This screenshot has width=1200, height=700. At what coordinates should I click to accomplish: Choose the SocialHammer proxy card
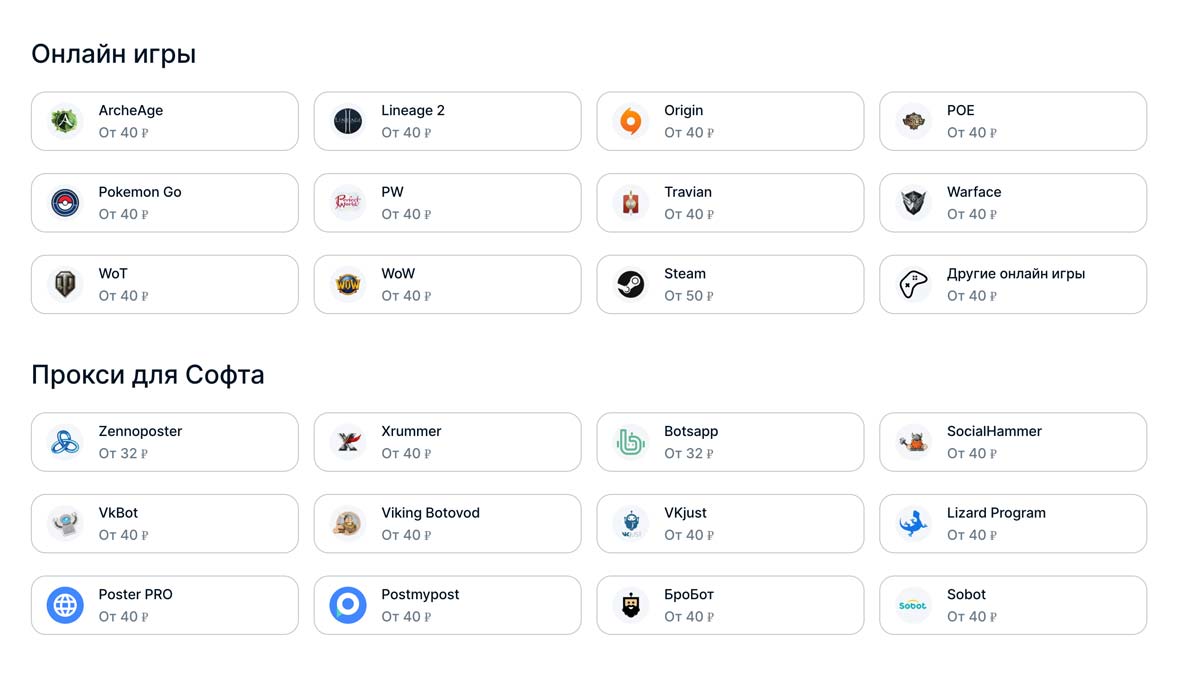[x=1013, y=442]
